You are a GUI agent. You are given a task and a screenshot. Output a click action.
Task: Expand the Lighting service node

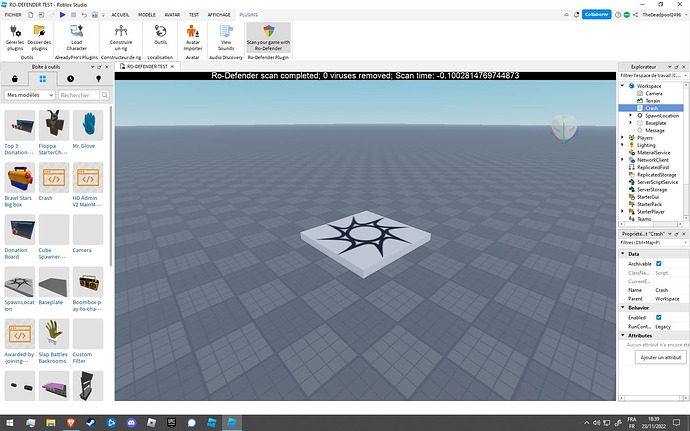(x=622, y=145)
